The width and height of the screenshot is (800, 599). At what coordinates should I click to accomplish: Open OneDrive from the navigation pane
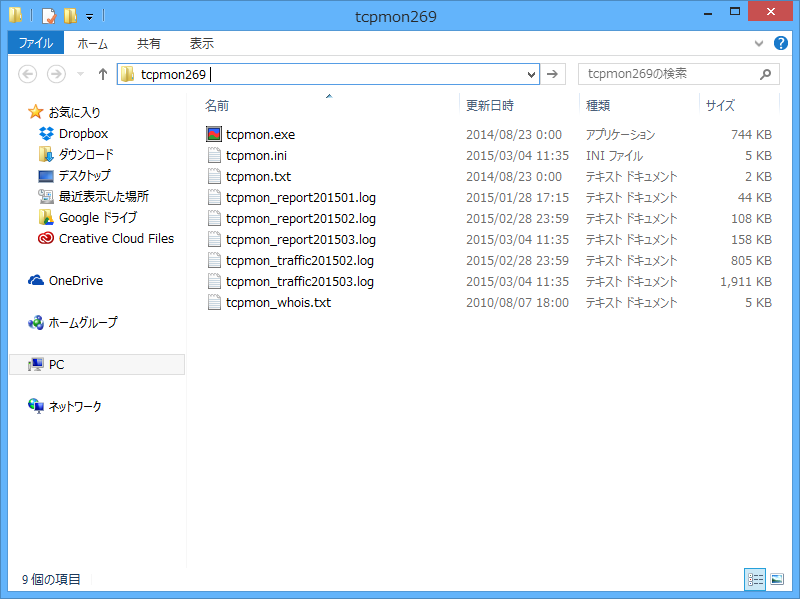click(74, 279)
